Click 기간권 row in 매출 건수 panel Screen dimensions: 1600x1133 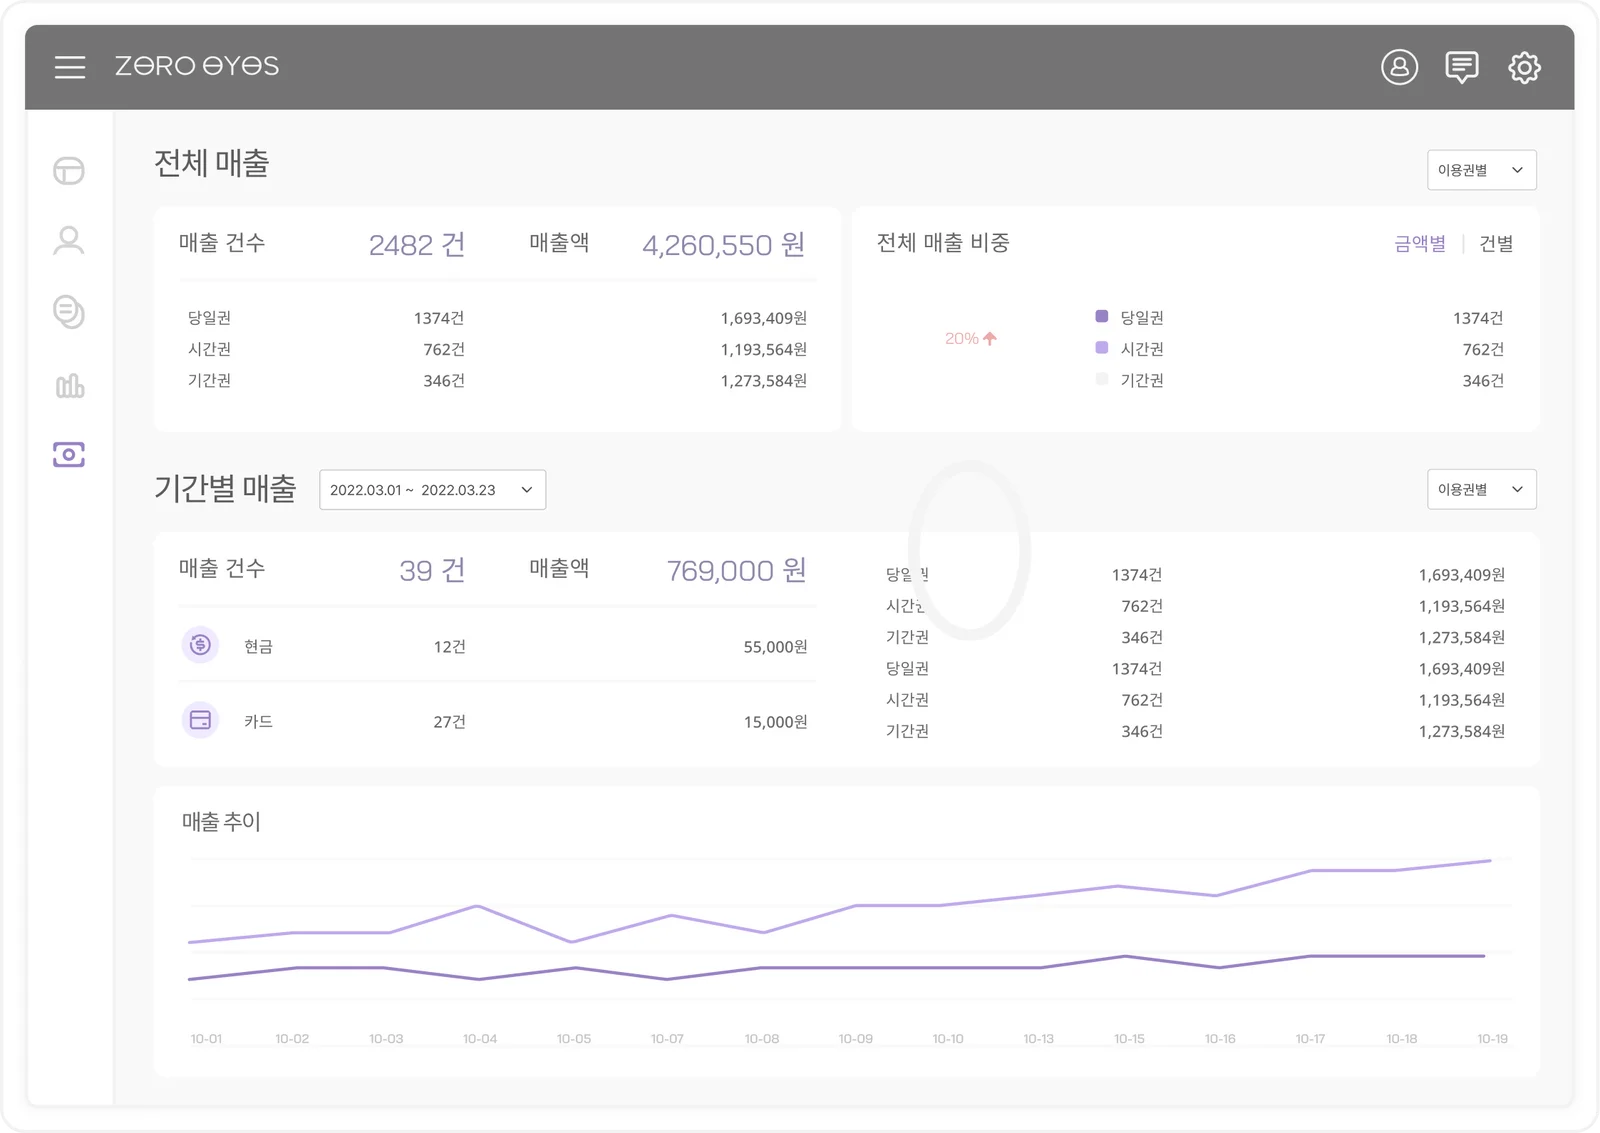pos(497,380)
